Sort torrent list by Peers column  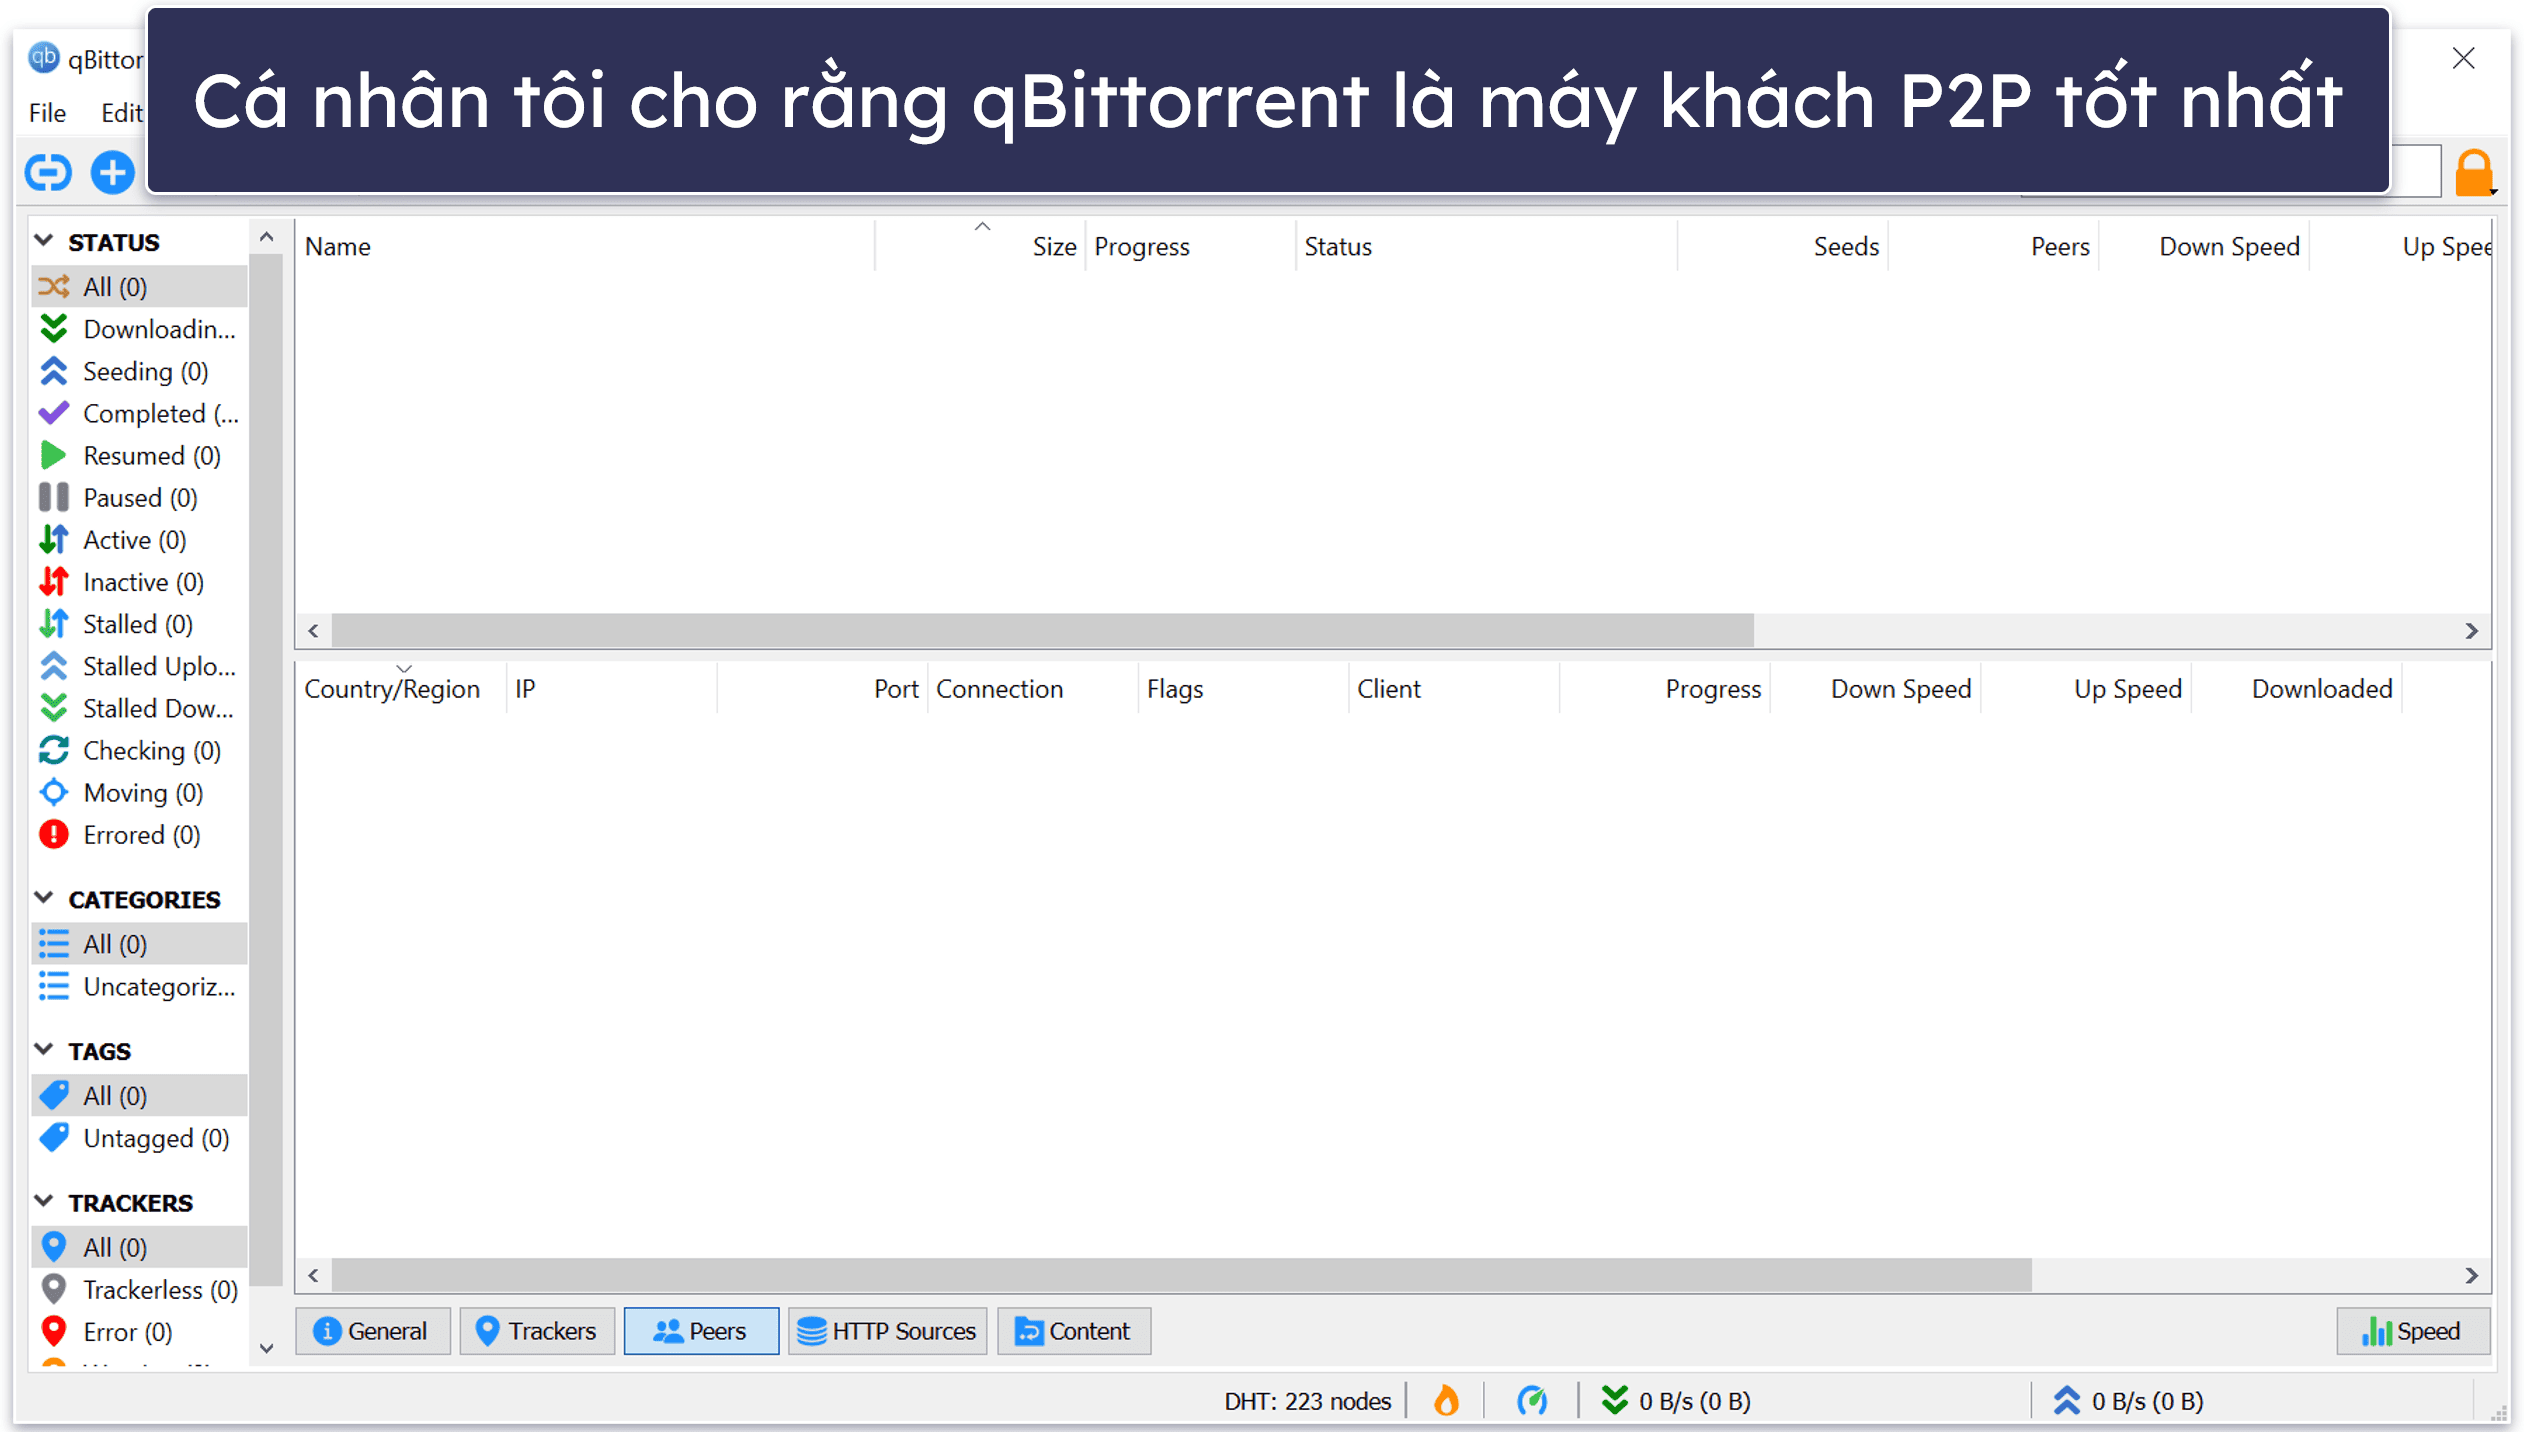tap(1993, 246)
